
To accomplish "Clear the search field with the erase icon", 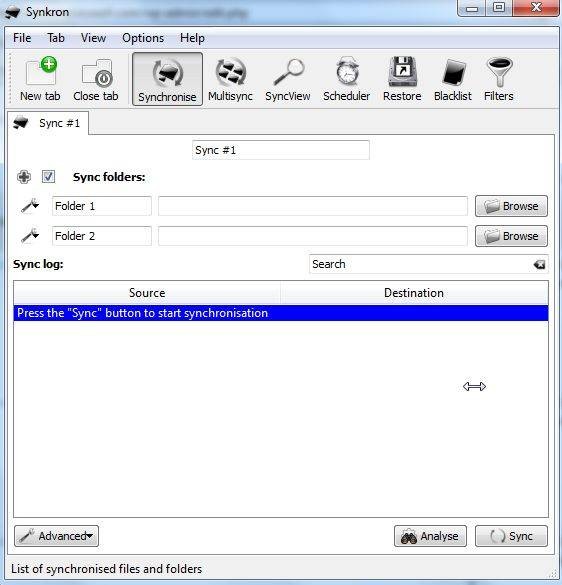I will [x=539, y=265].
